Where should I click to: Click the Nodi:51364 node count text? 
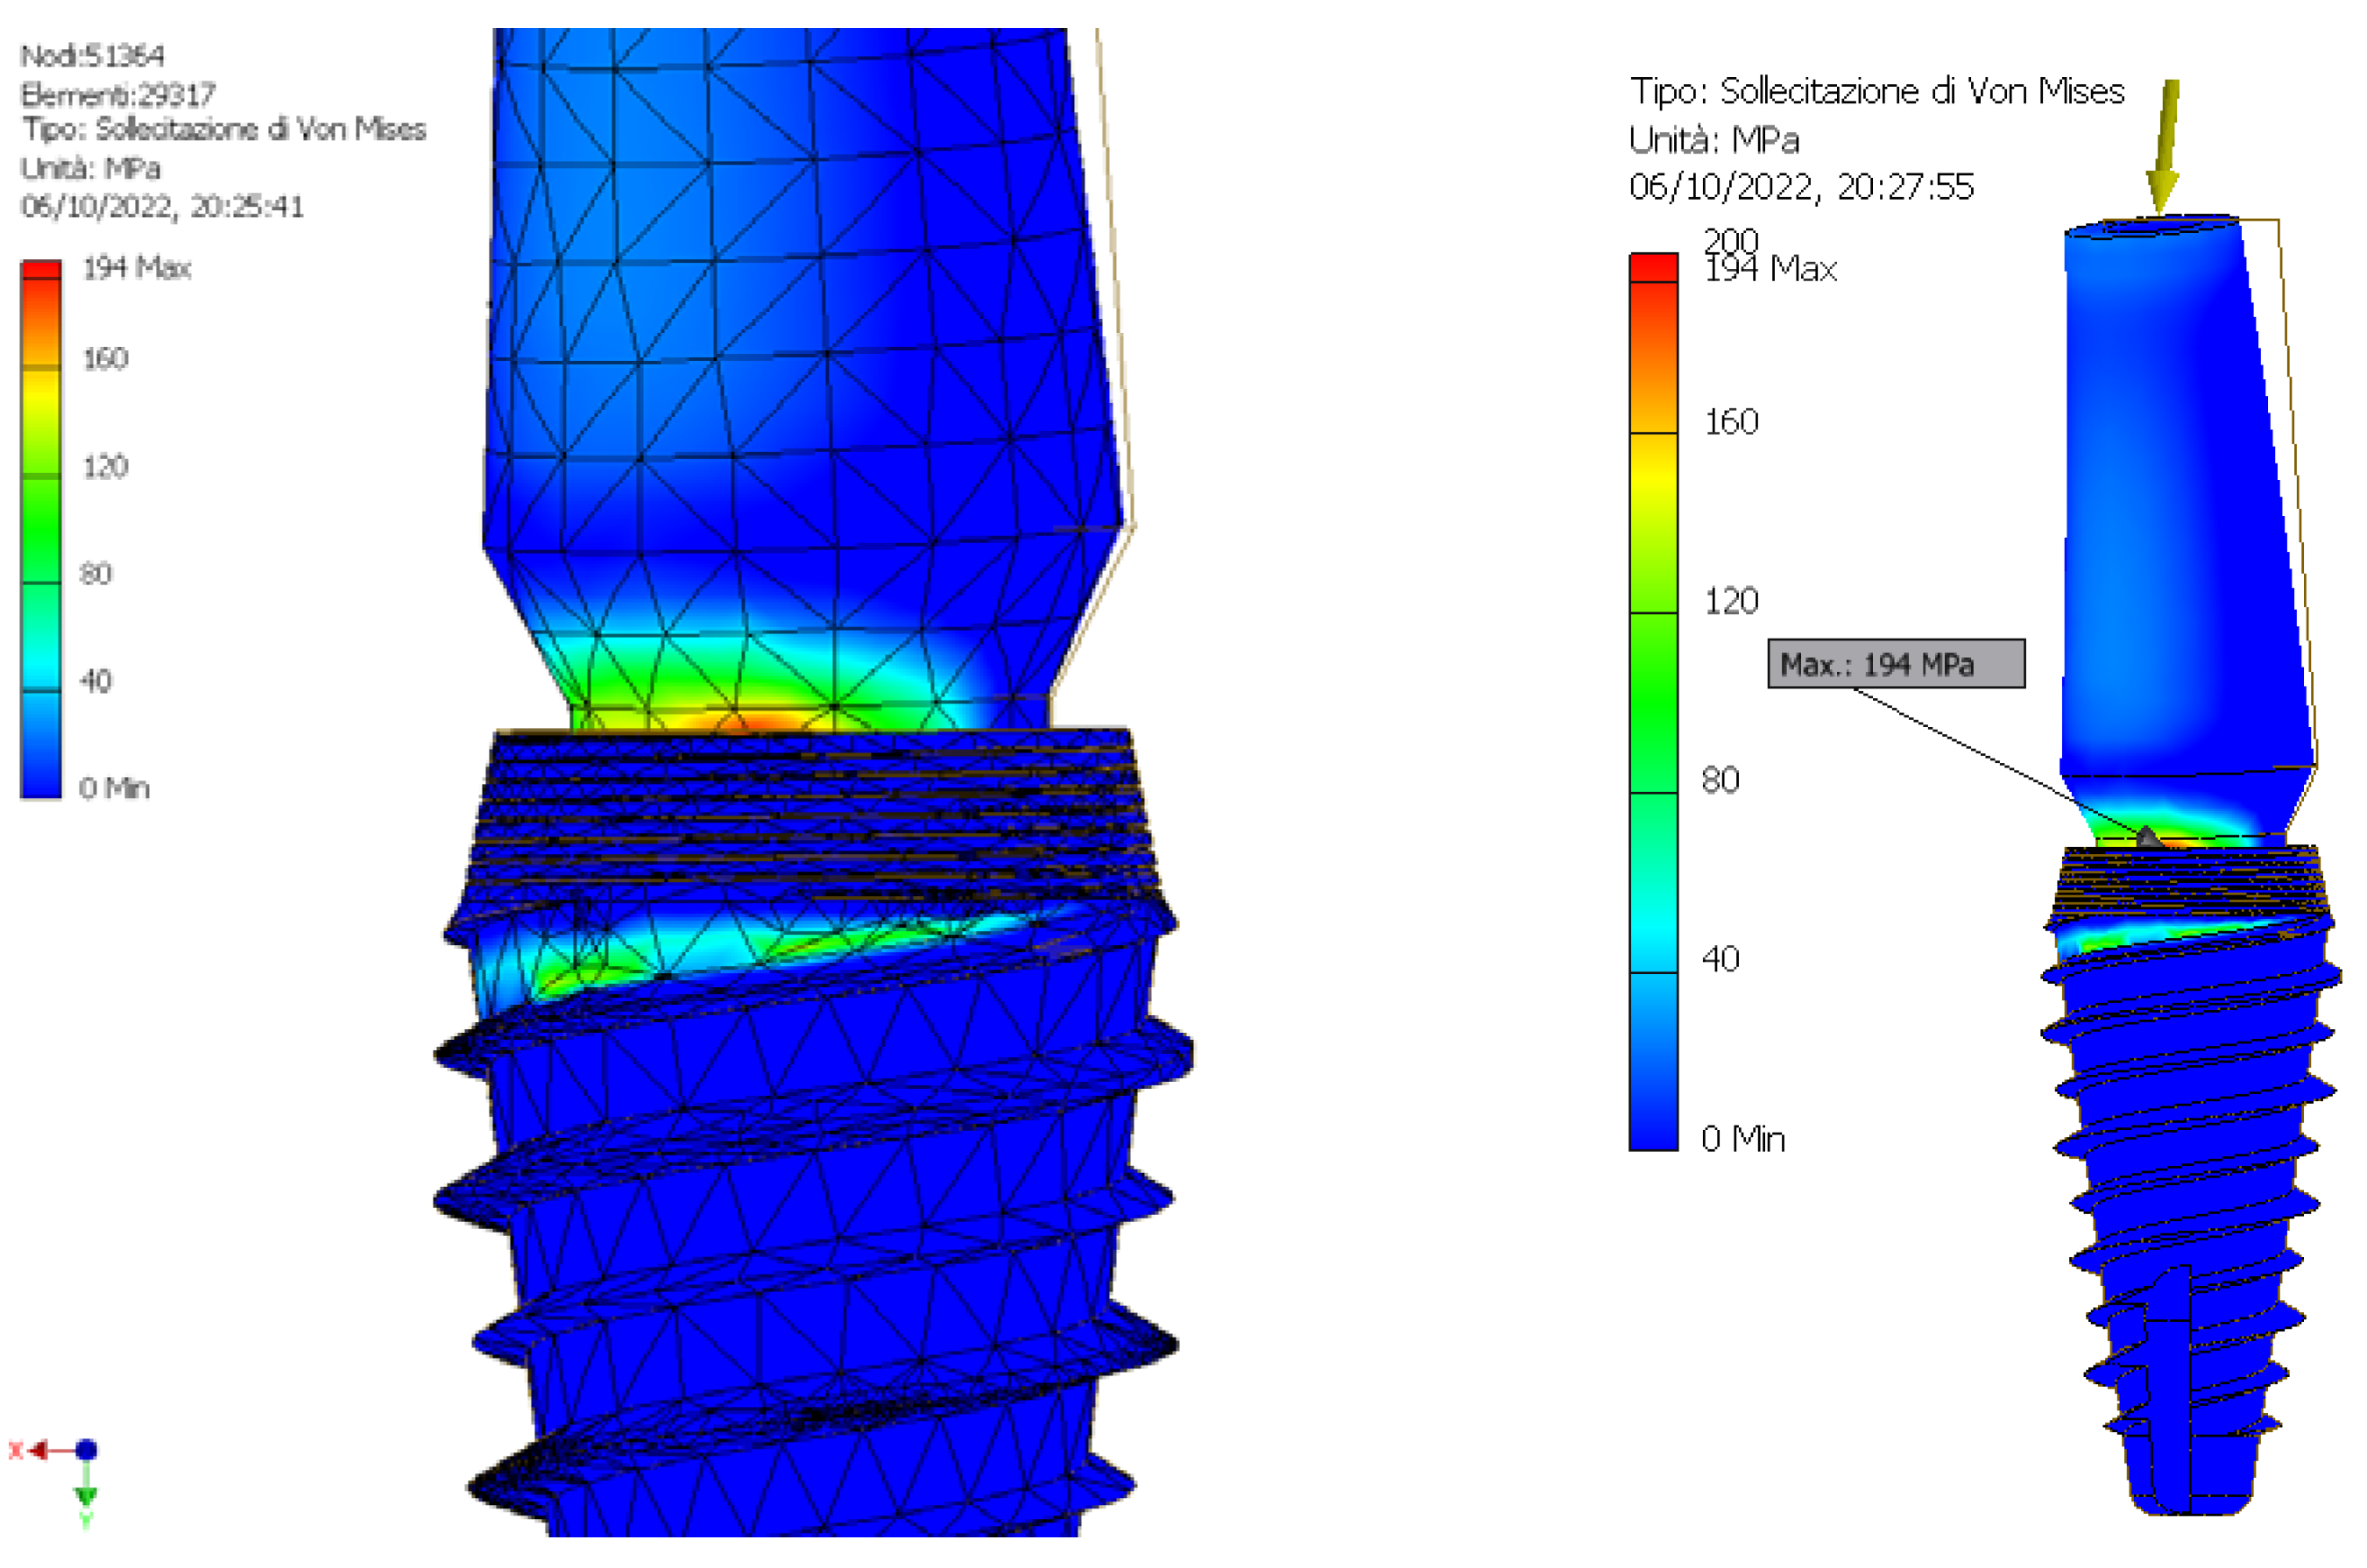pyautogui.click(x=92, y=56)
